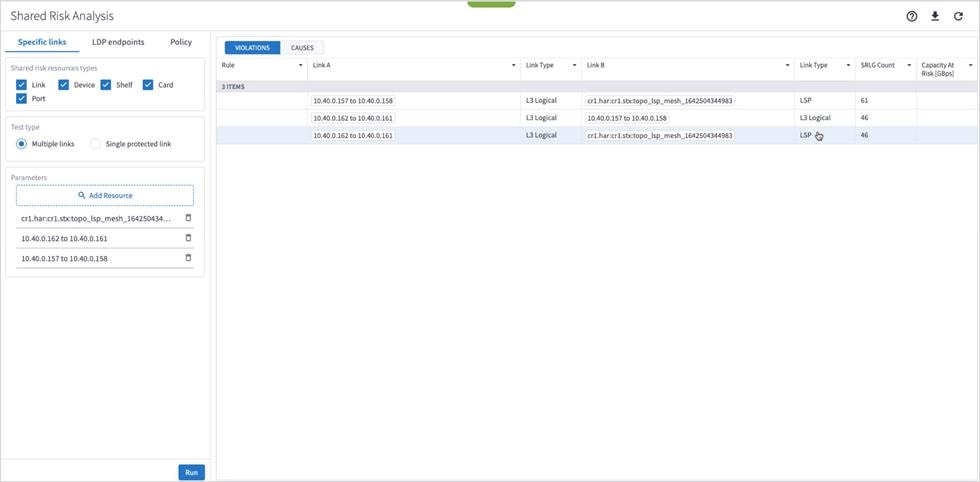Click the magnifier icon in Add Resource
Screen dimensions: 980x482
[x=81, y=195]
